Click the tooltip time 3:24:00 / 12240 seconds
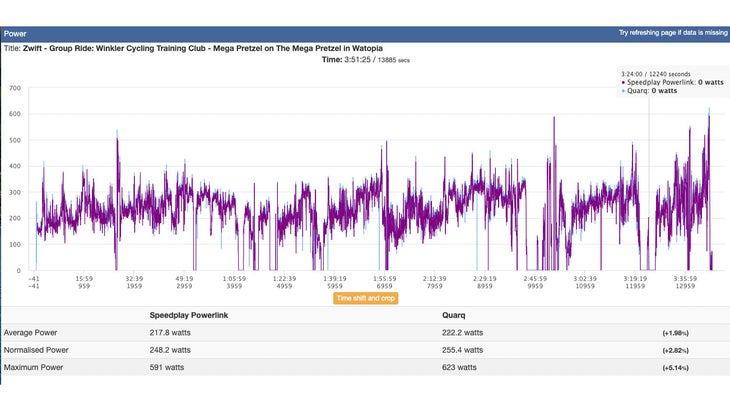The height and width of the screenshot is (411, 730). (x=656, y=74)
